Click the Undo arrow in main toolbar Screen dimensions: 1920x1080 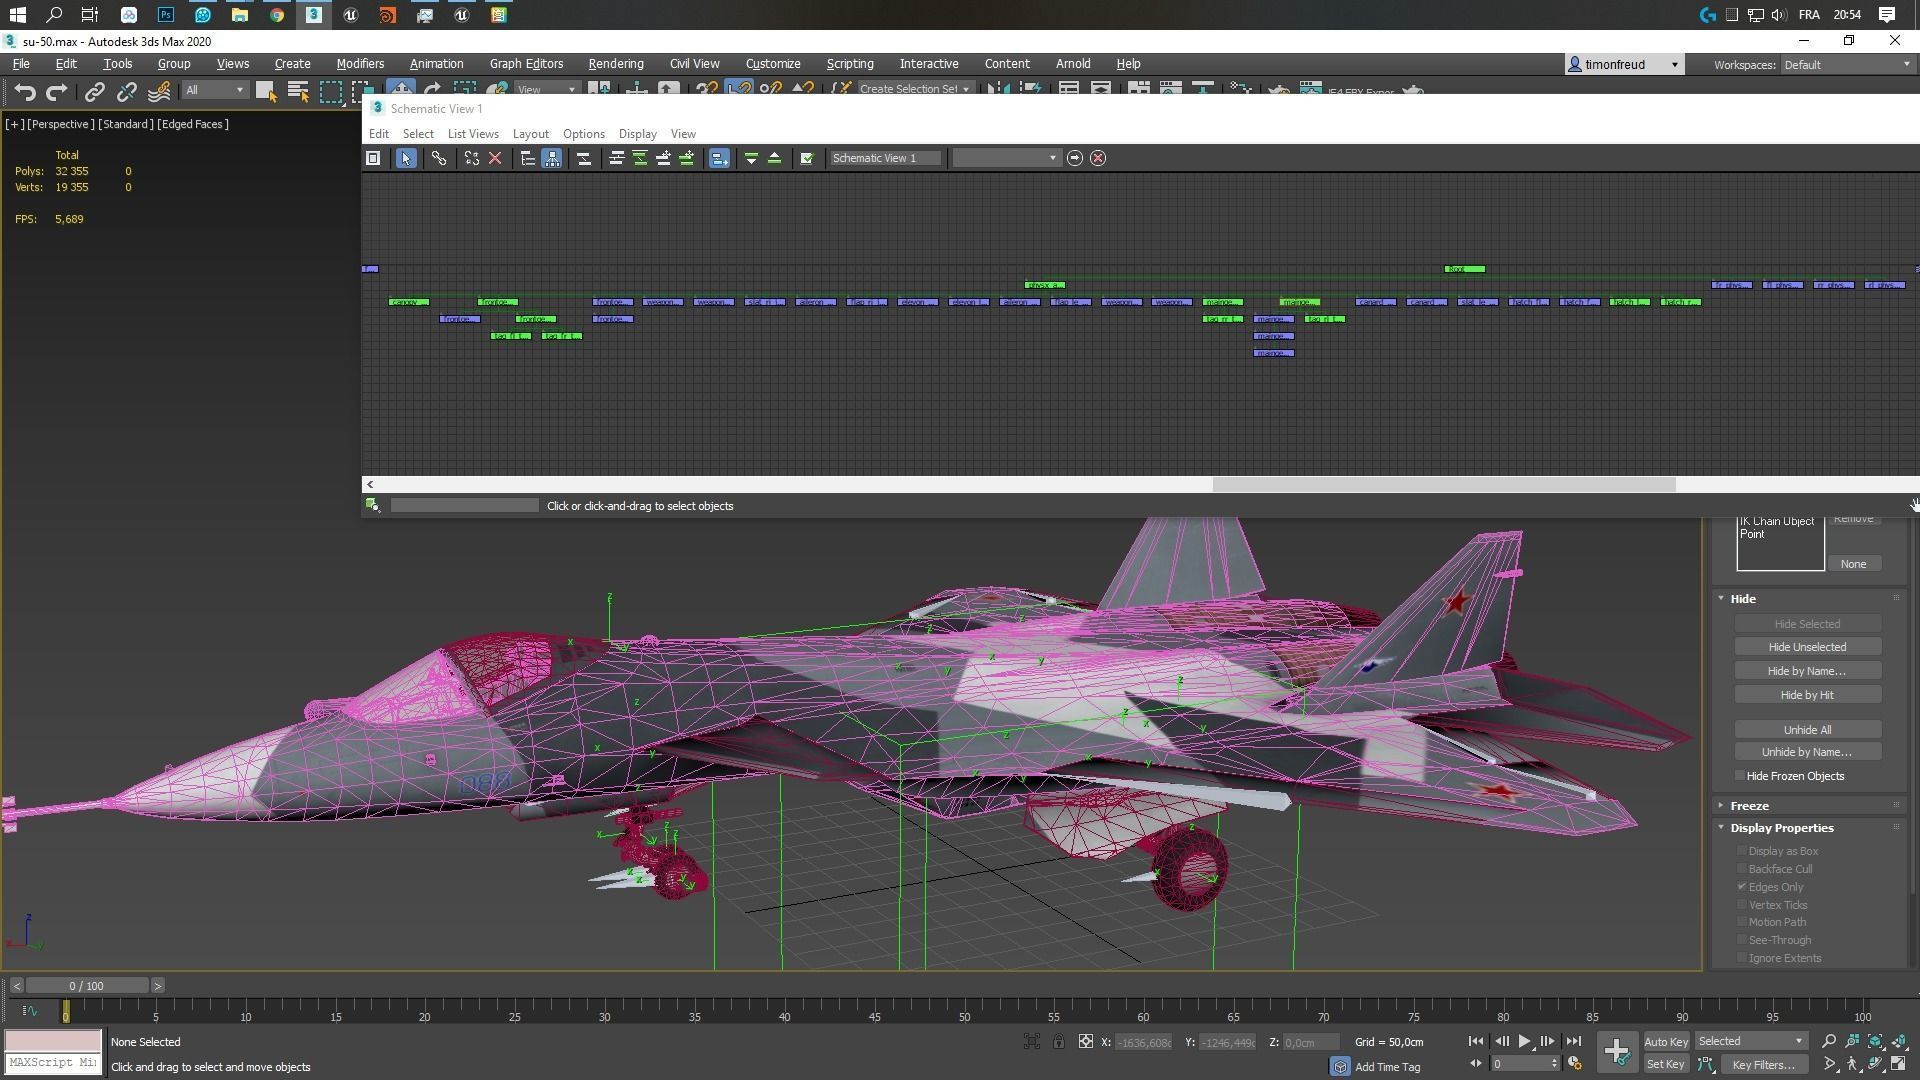(x=25, y=92)
